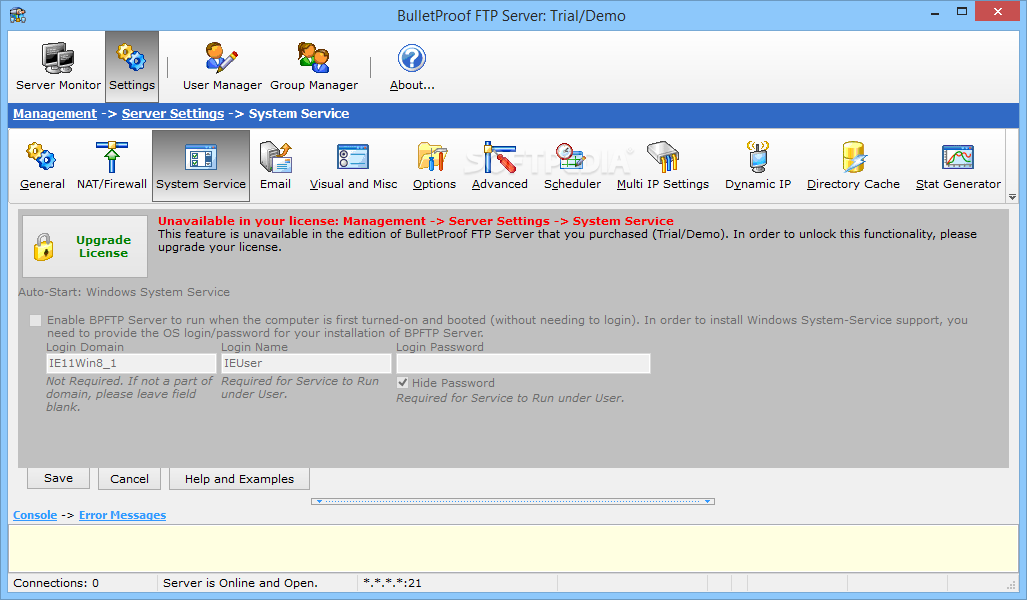Click the Login Password field
This screenshot has width=1027, height=600.
tap(523, 363)
